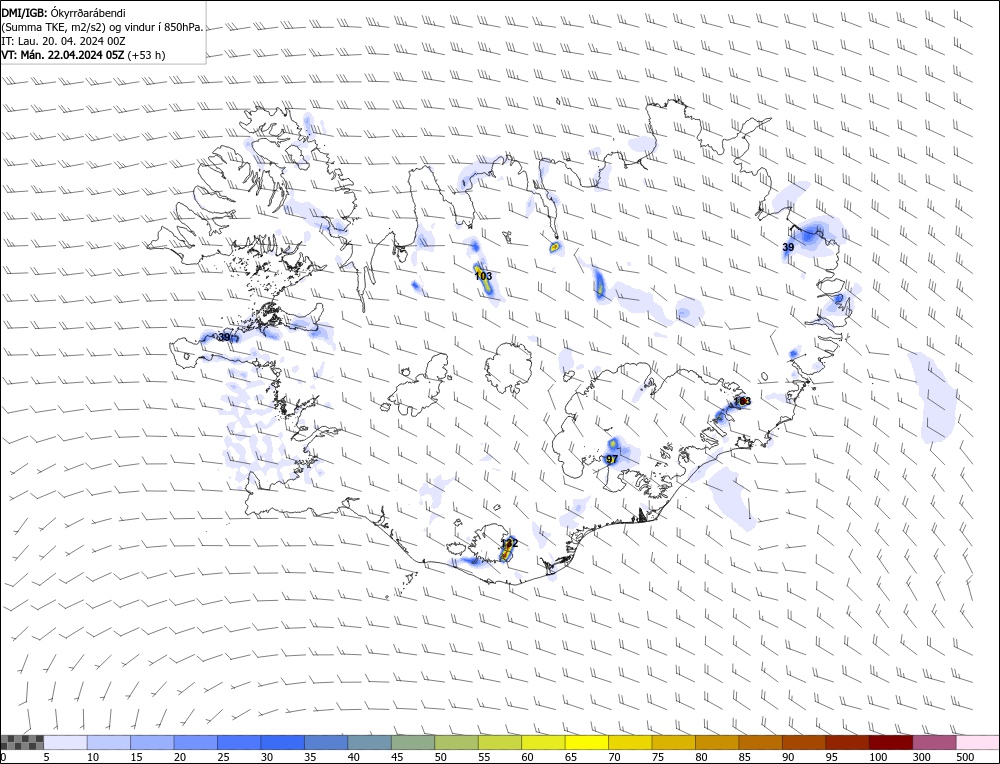The width and height of the screenshot is (1000, 764).
Task: Choose the 15–20 blue legend swatch
Action: (x=152, y=742)
